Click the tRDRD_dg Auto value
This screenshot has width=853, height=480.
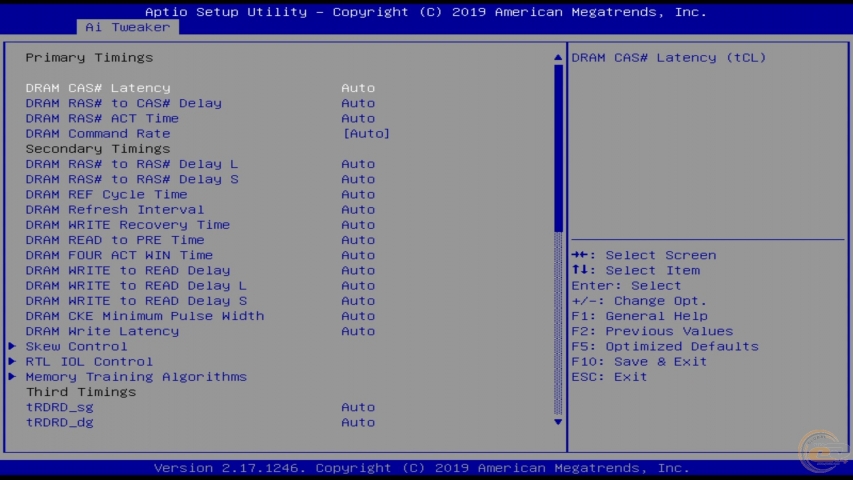[358, 422]
